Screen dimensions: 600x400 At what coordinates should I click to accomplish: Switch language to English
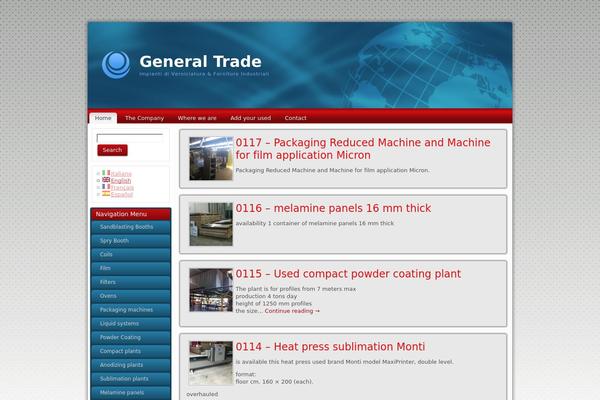coord(121,181)
